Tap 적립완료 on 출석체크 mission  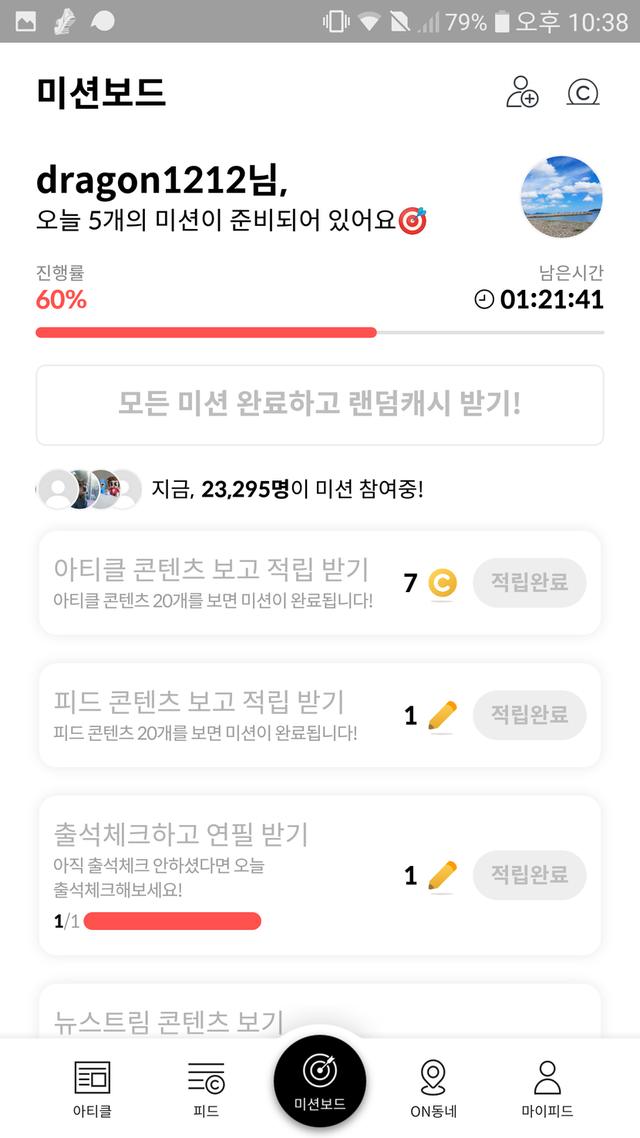[529, 875]
